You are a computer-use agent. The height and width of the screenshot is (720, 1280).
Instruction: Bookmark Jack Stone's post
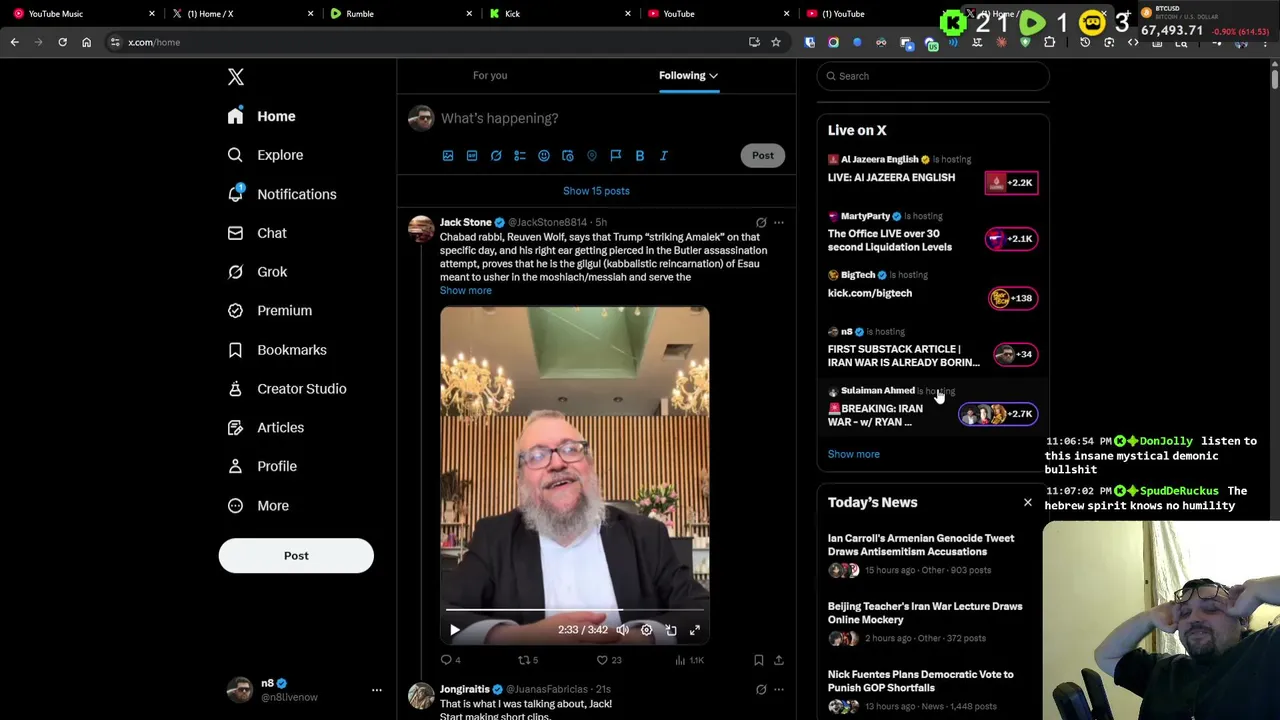point(759,660)
